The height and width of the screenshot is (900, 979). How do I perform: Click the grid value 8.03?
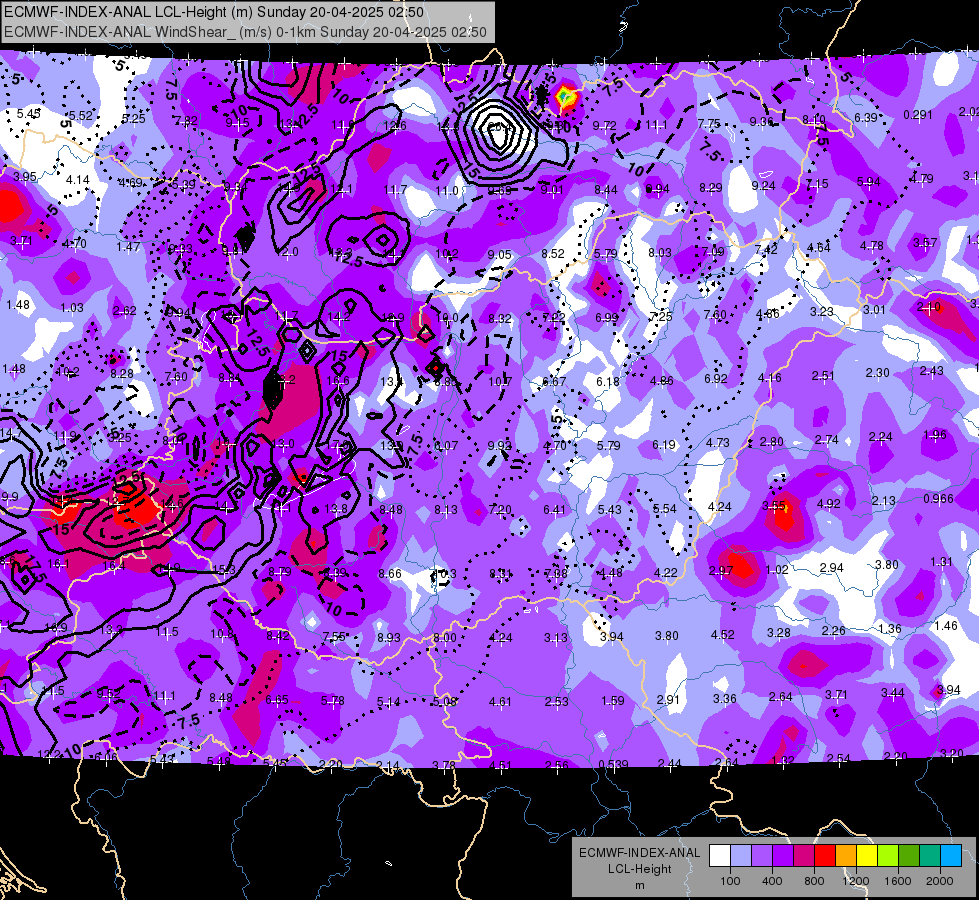[660, 252]
